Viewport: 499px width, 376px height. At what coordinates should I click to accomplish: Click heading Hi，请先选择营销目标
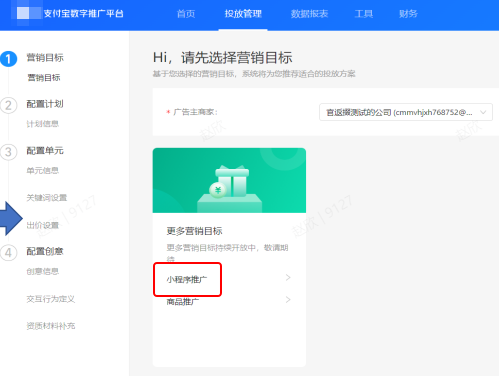pyautogui.click(x=223, y=58)
